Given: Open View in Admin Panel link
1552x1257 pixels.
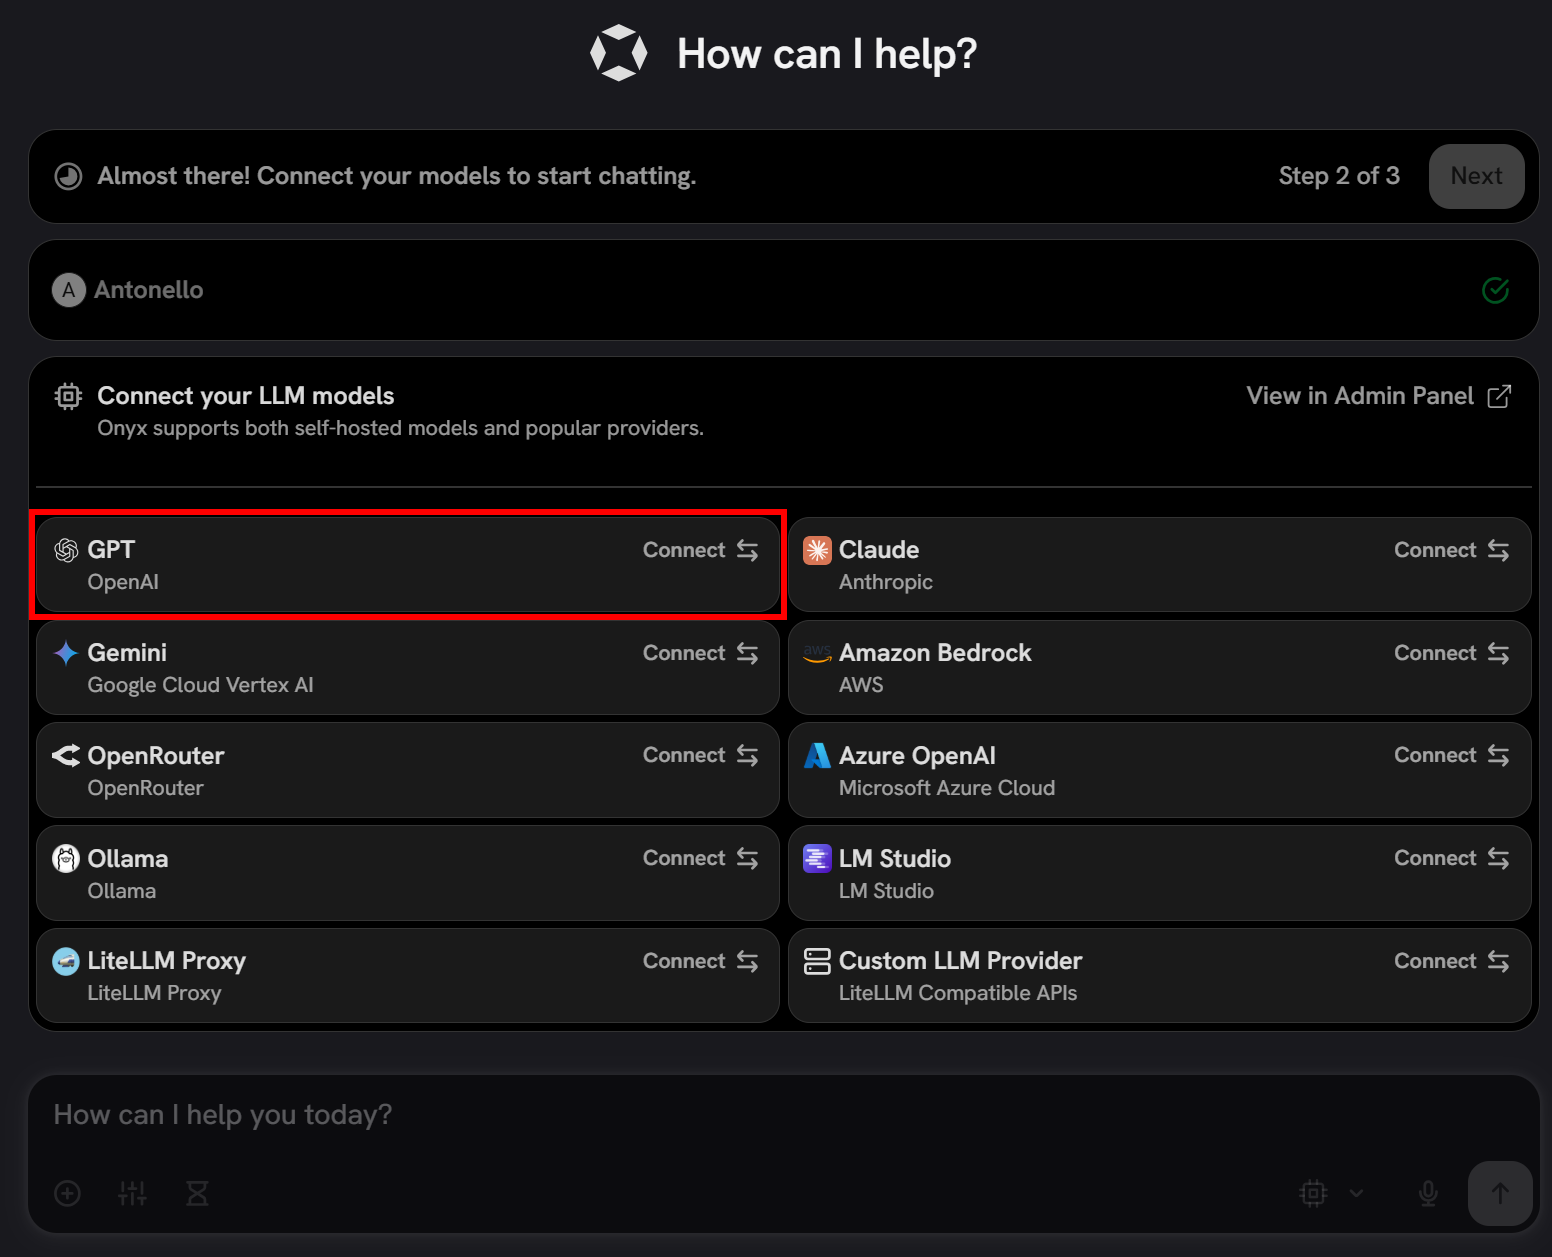Looking at the screenshot, I should point(1378,396).
